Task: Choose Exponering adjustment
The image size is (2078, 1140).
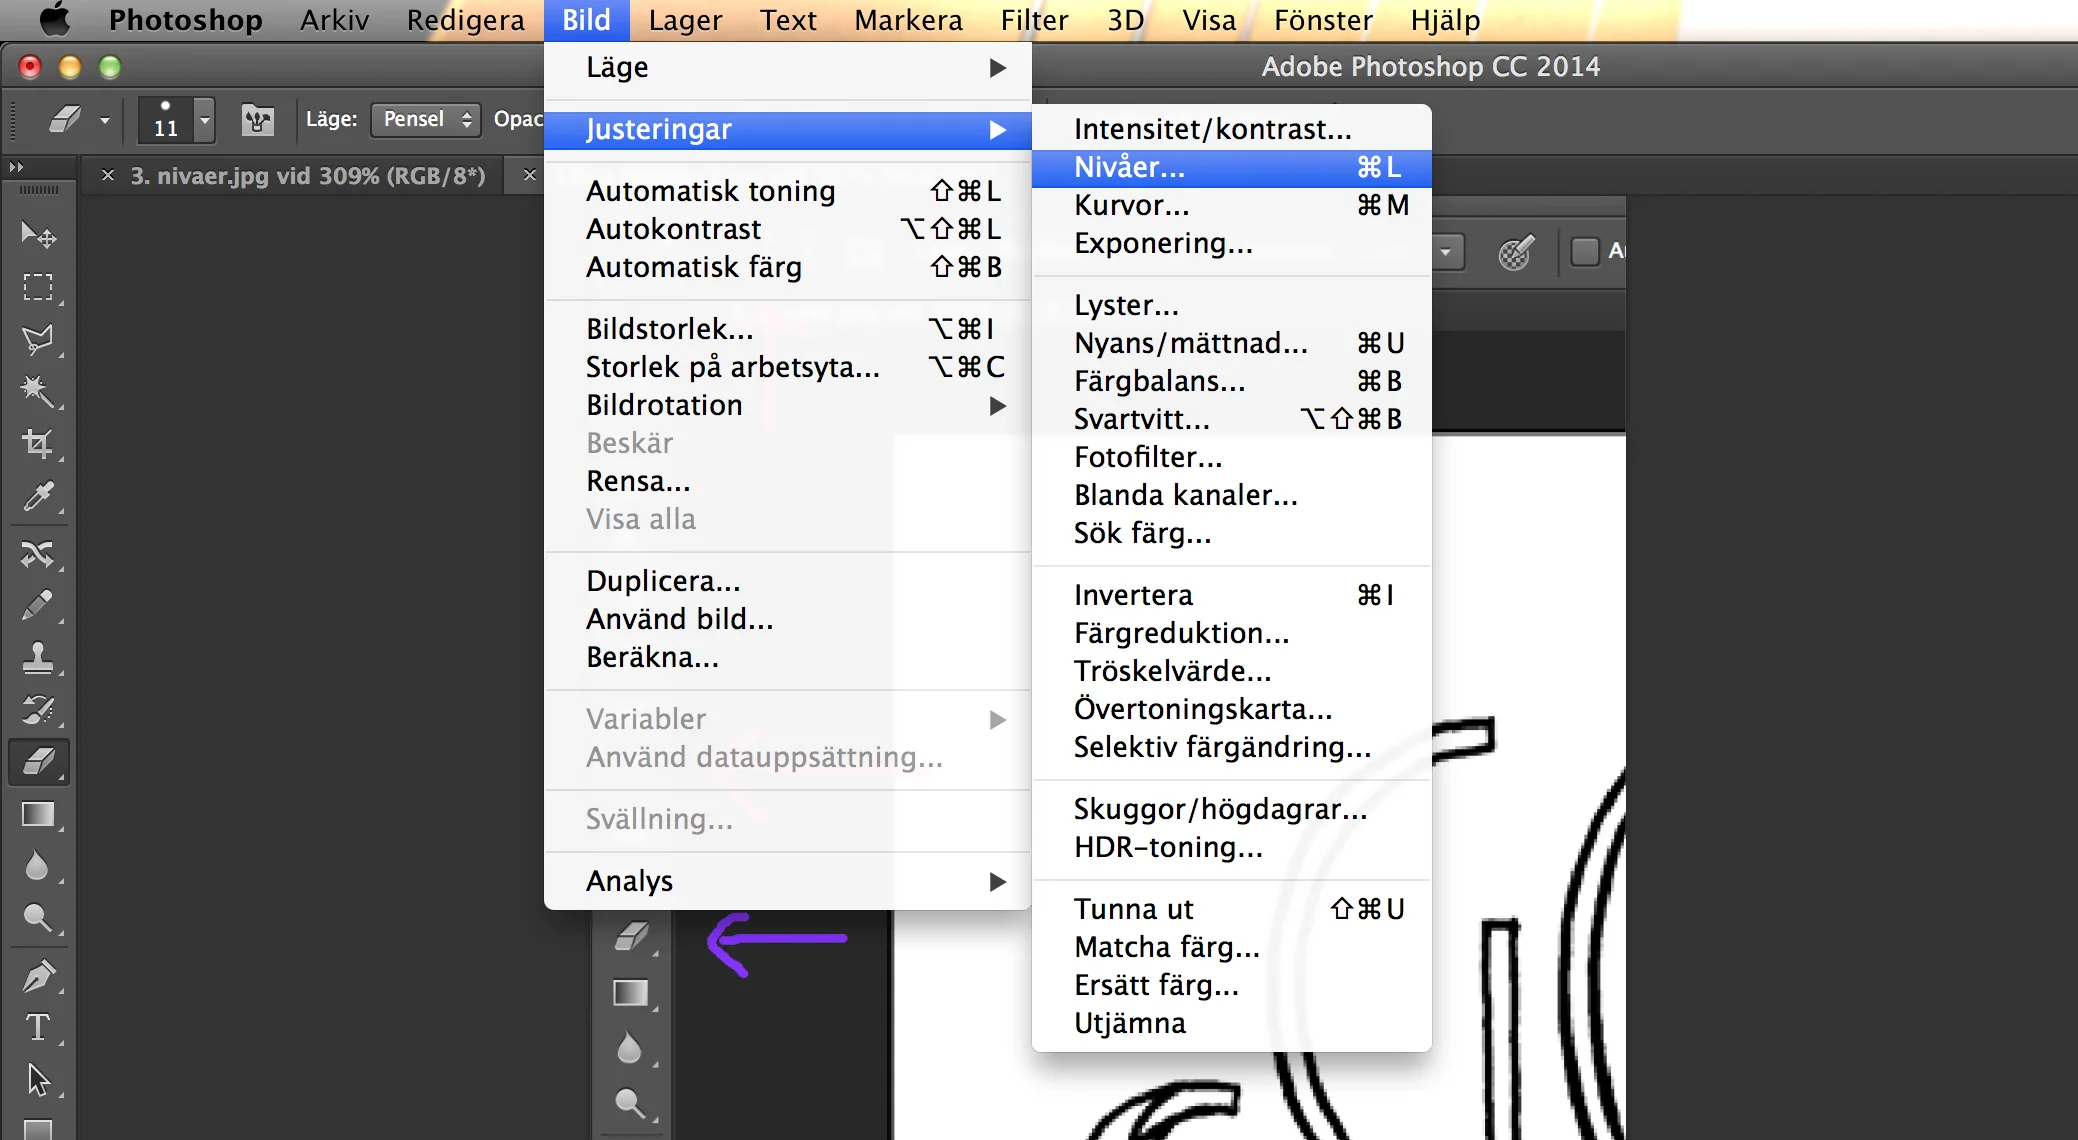Action: [1232, 243]
